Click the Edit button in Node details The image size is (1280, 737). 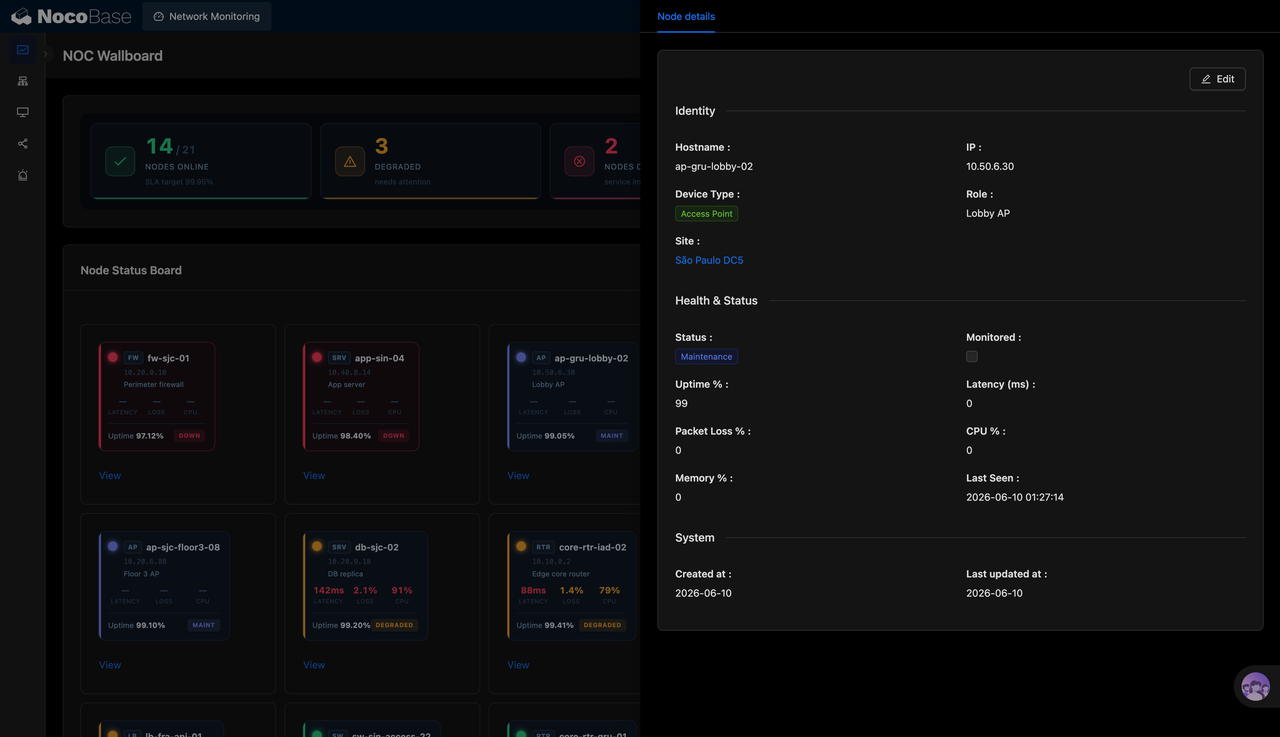(1217, 79)
